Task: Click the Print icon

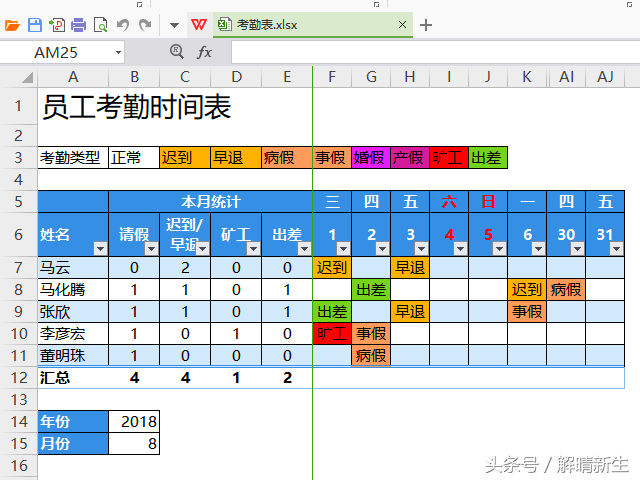Action: 78,25
